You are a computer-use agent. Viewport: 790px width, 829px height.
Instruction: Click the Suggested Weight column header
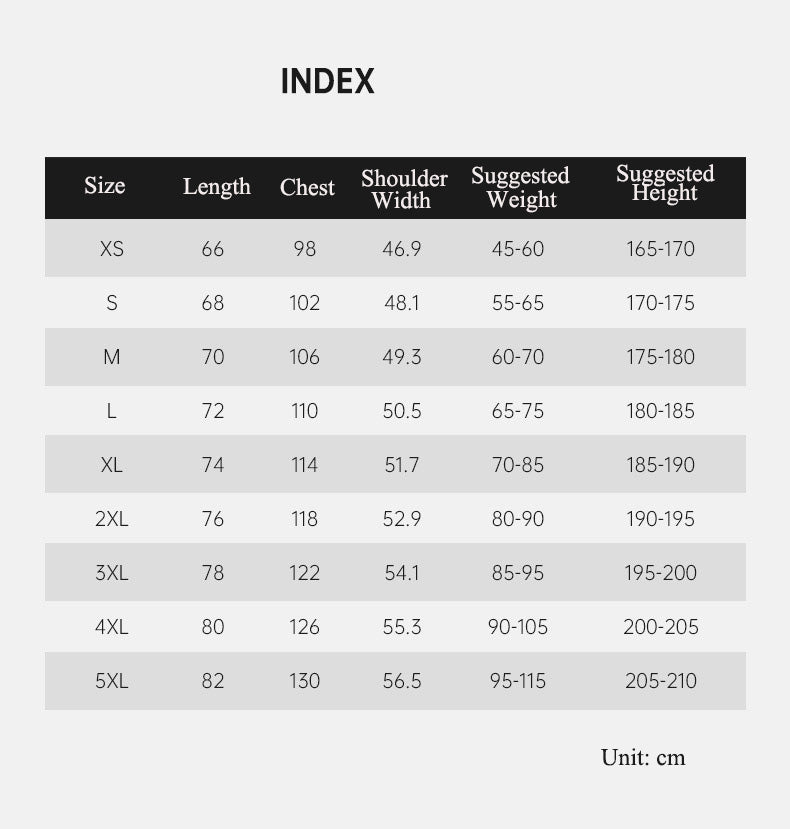pos(520,187)
